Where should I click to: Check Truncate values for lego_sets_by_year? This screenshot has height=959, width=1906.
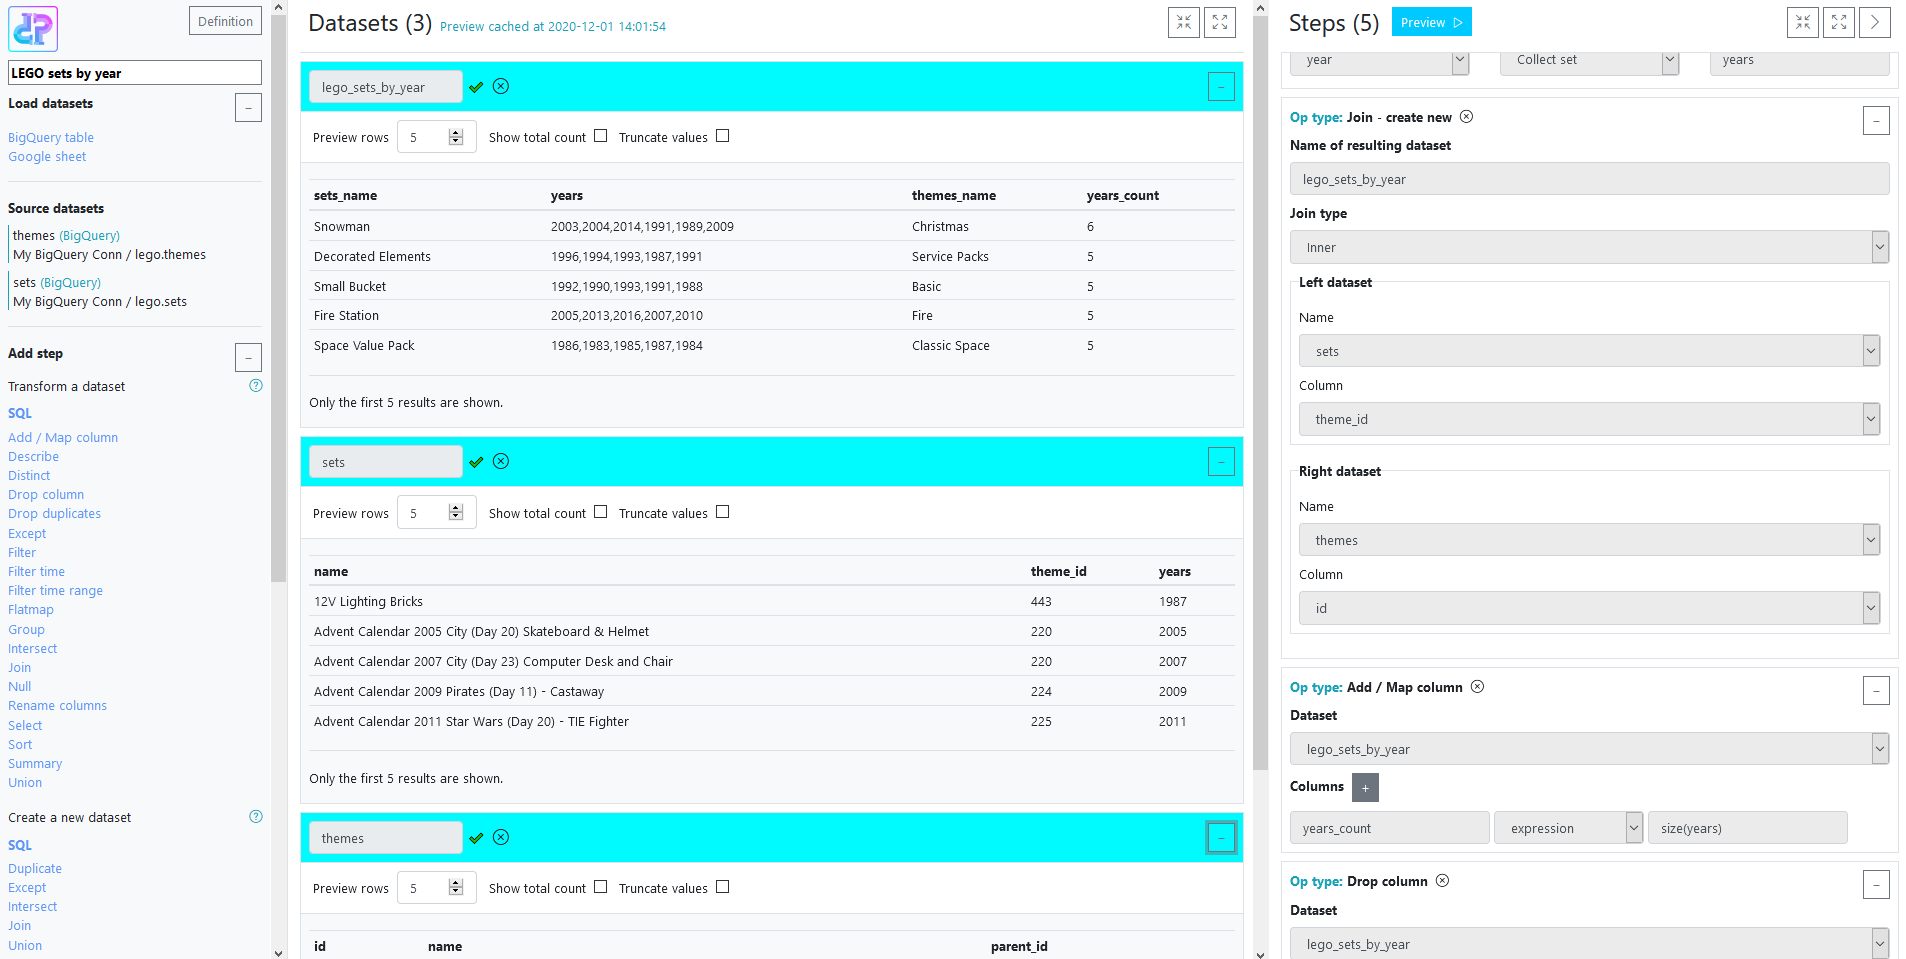point(723,136)
